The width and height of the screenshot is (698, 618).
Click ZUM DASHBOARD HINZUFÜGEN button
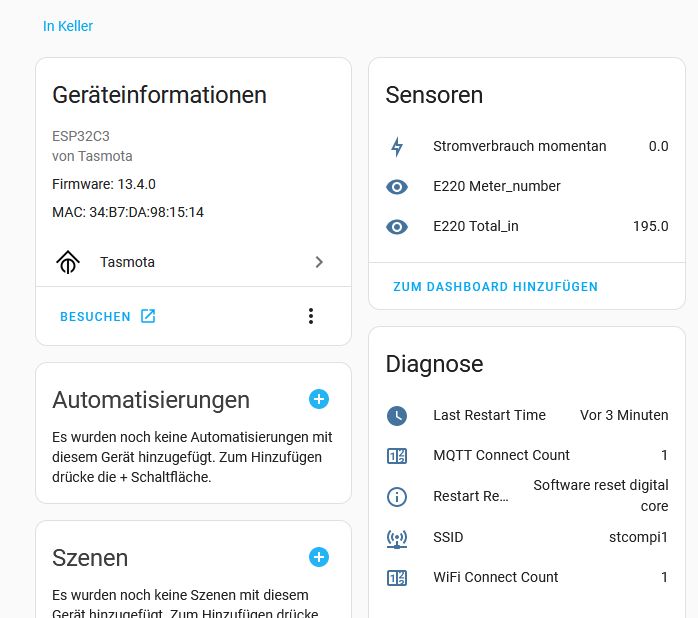coord(495,287)
